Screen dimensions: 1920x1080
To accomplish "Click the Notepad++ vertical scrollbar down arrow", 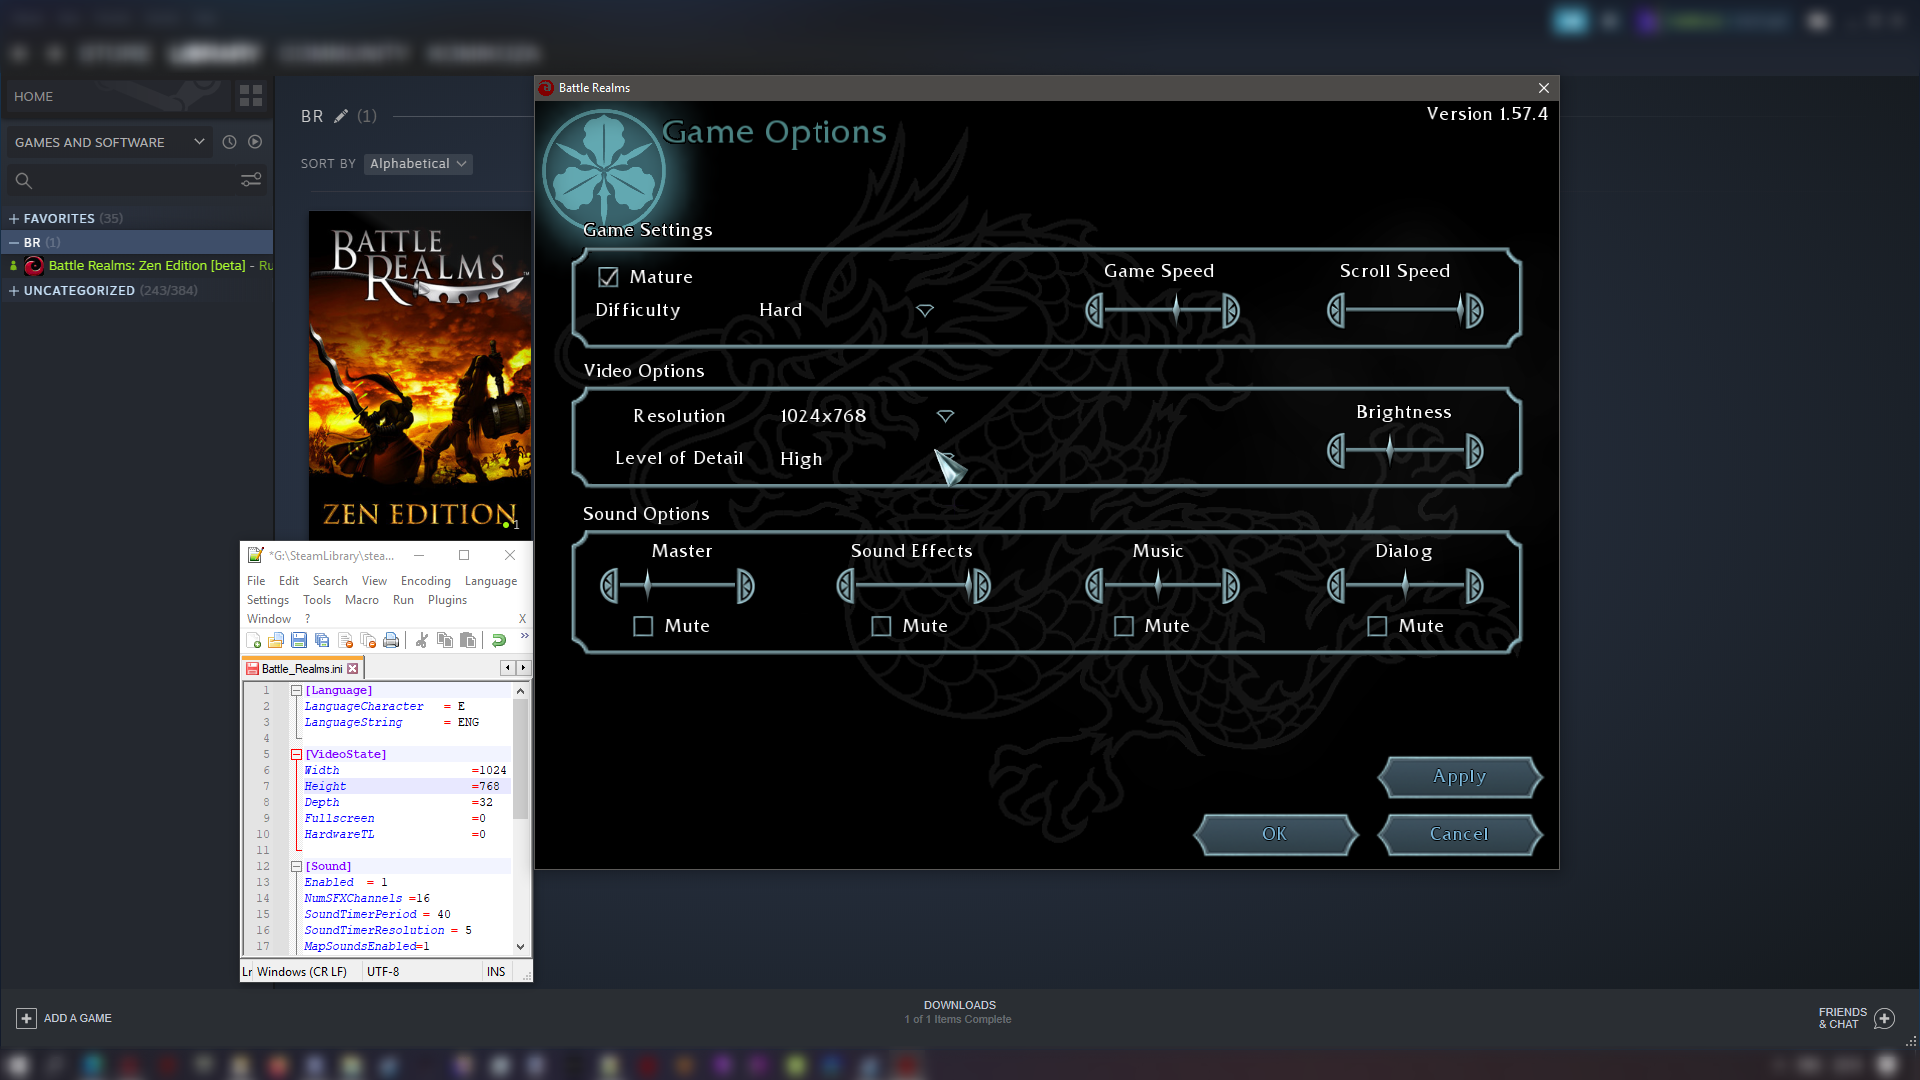I will 520,946.
